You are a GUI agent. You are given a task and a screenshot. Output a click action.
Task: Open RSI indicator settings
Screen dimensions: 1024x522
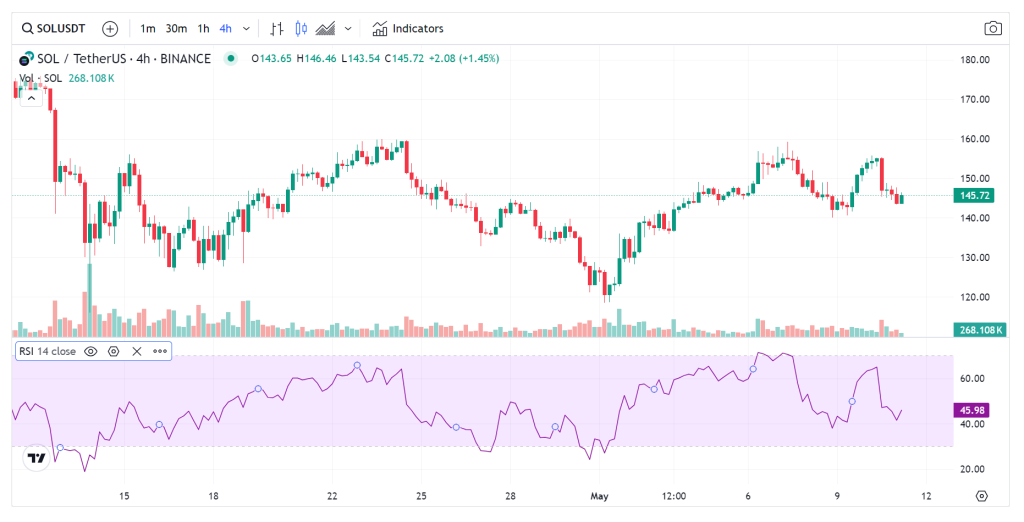pyautogui.click(x=113, y=351)
